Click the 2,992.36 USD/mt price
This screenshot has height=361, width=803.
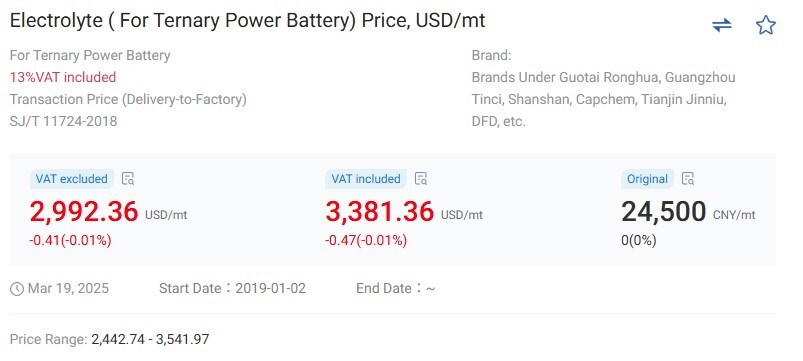(109, 211)
